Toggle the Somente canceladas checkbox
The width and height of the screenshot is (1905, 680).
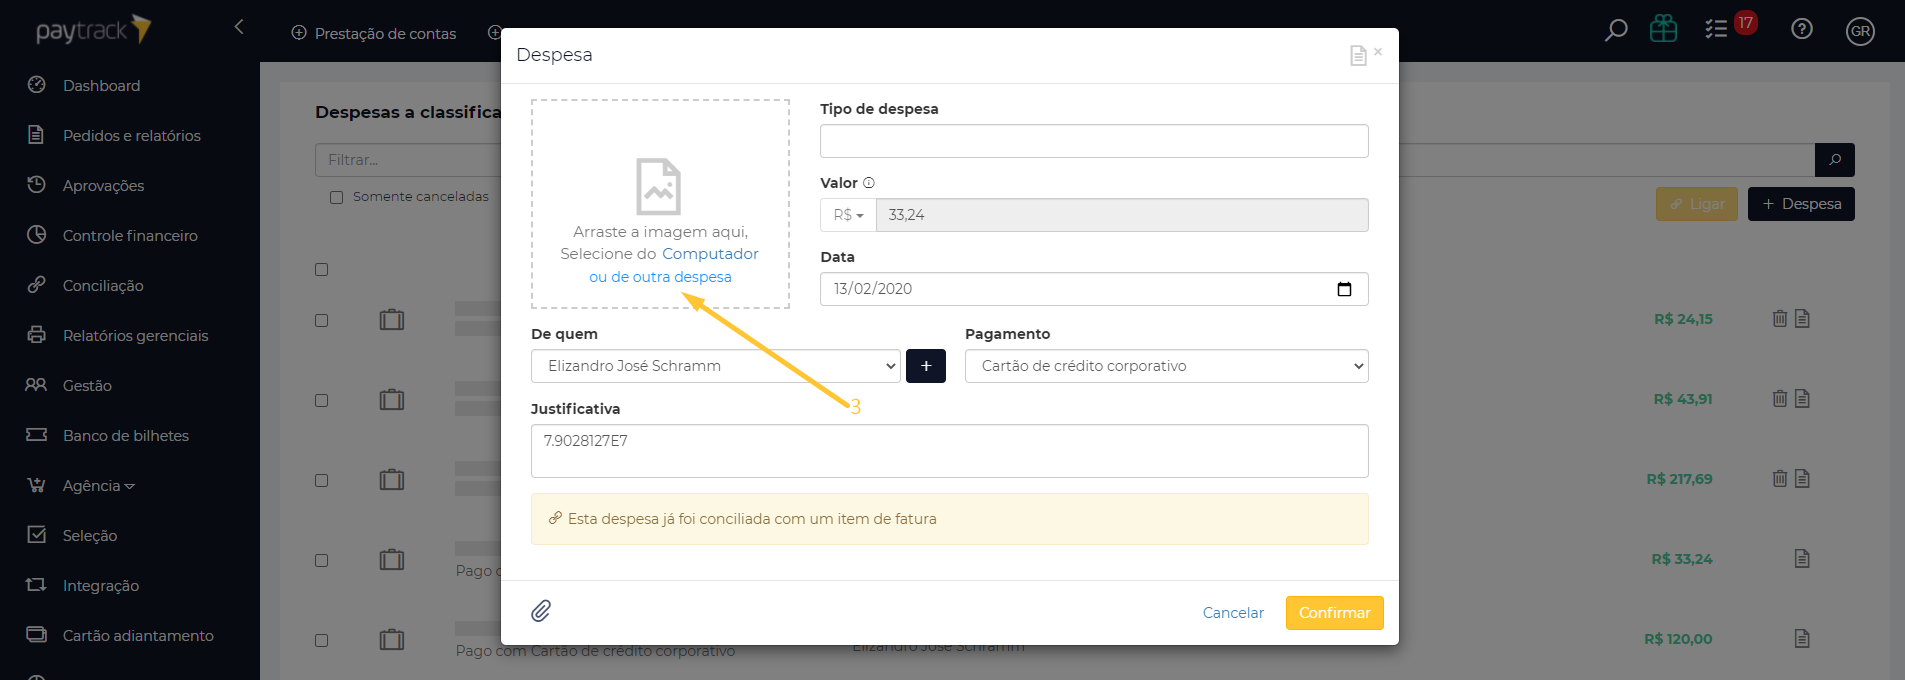coord(337,197)
